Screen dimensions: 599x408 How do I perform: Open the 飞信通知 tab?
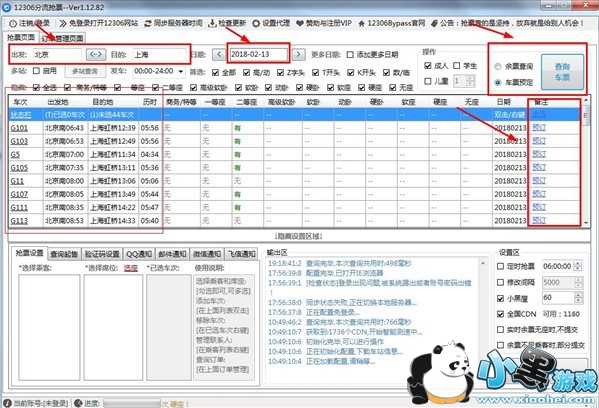(x=241, y=254)
